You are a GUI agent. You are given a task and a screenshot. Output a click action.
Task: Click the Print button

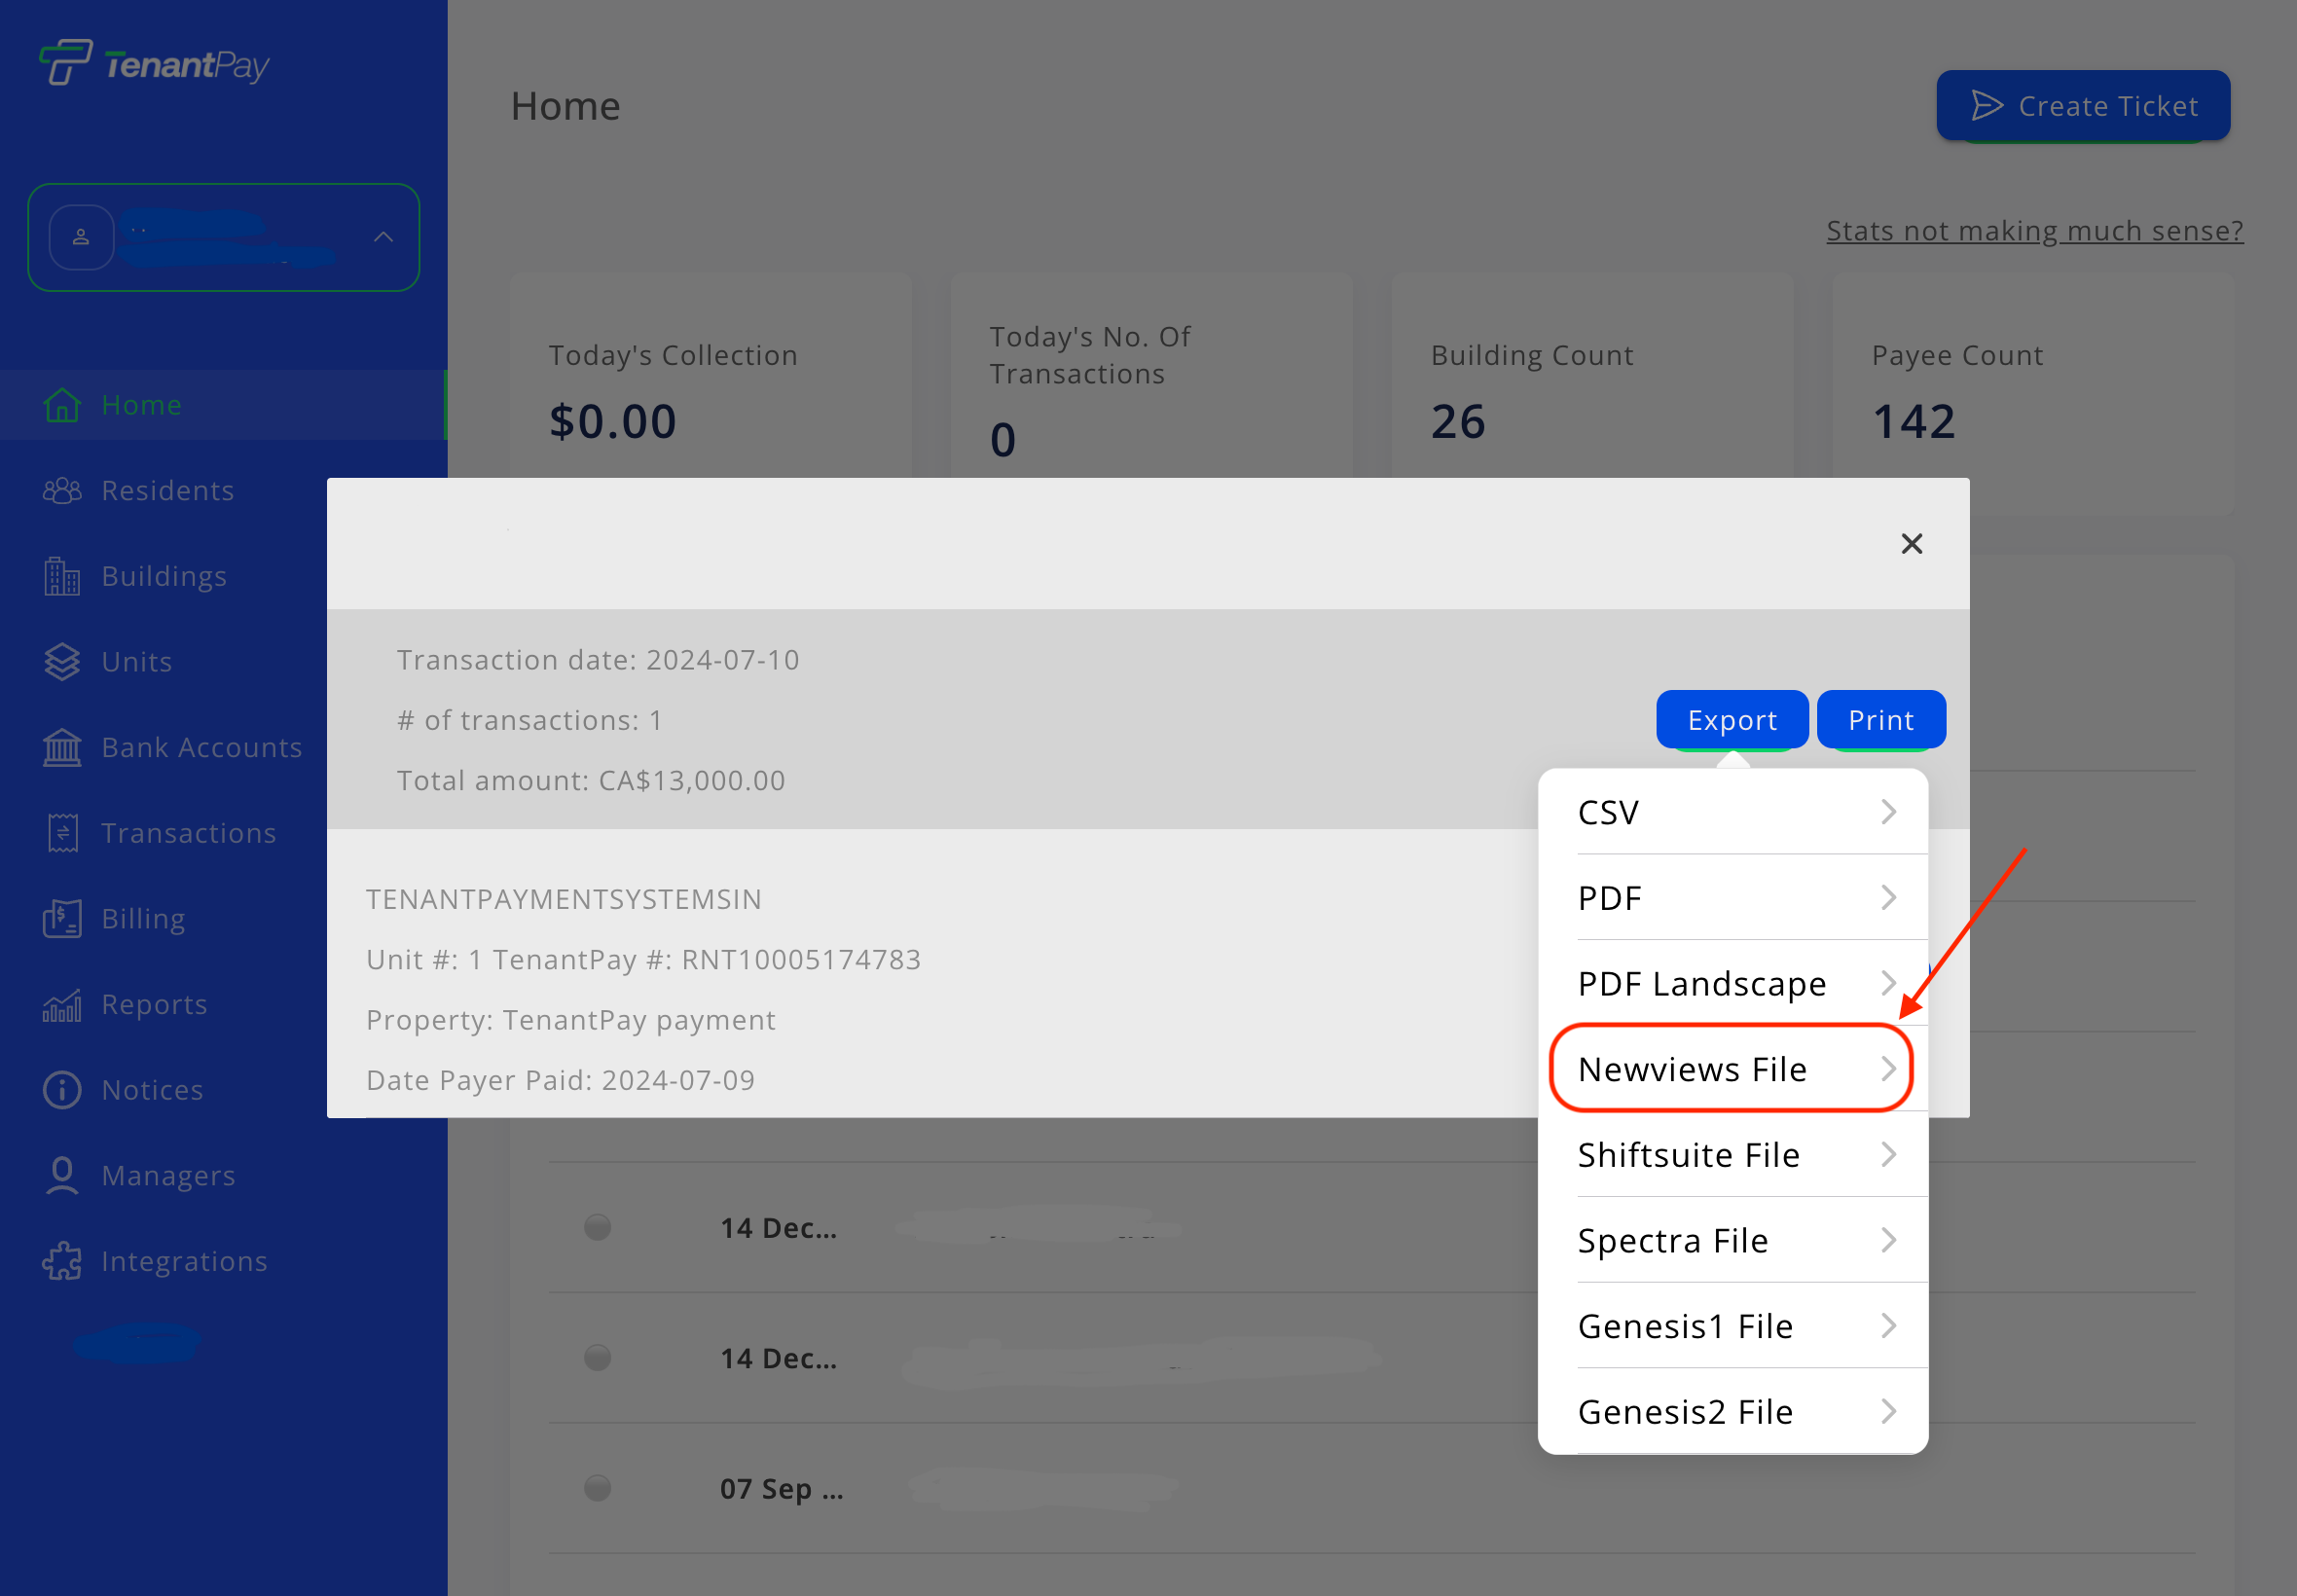pos(1880,720)
